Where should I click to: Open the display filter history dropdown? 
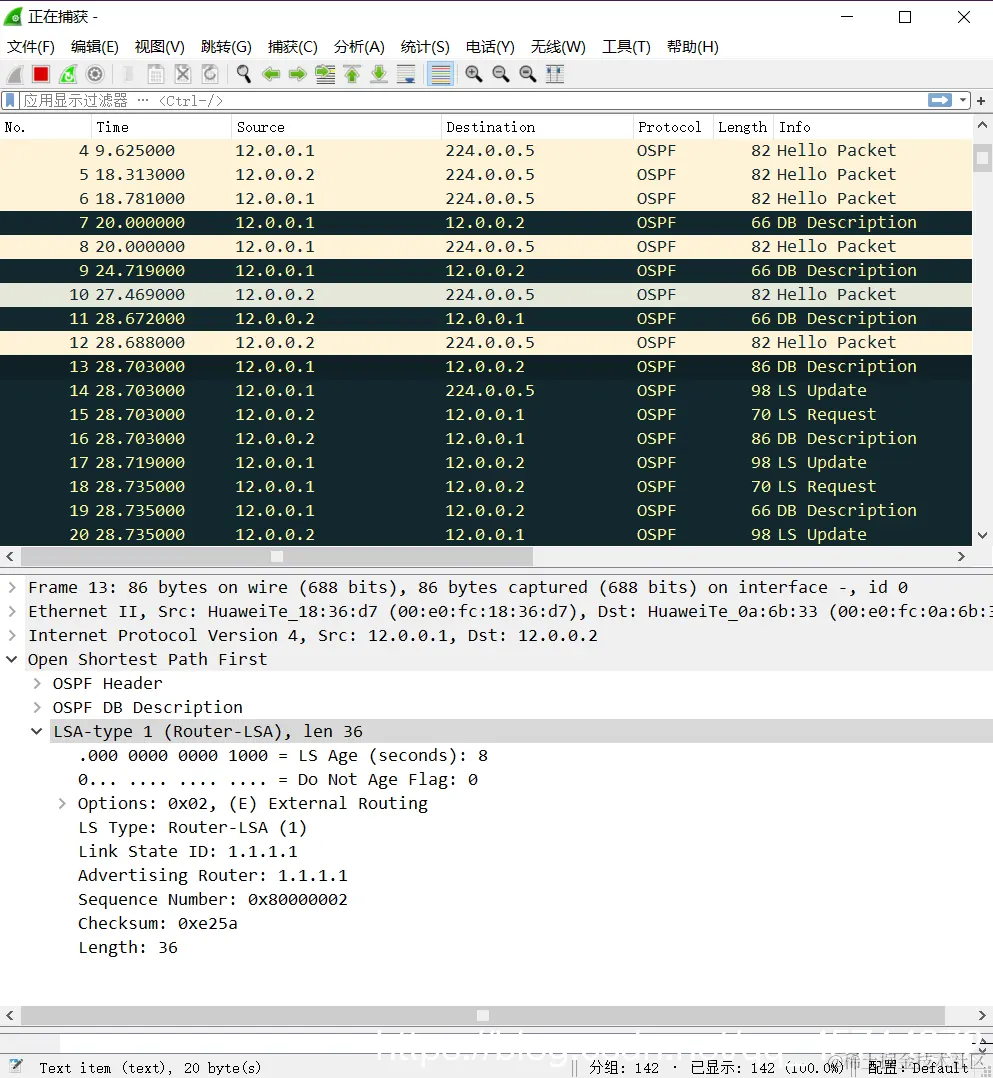point(963,100)
